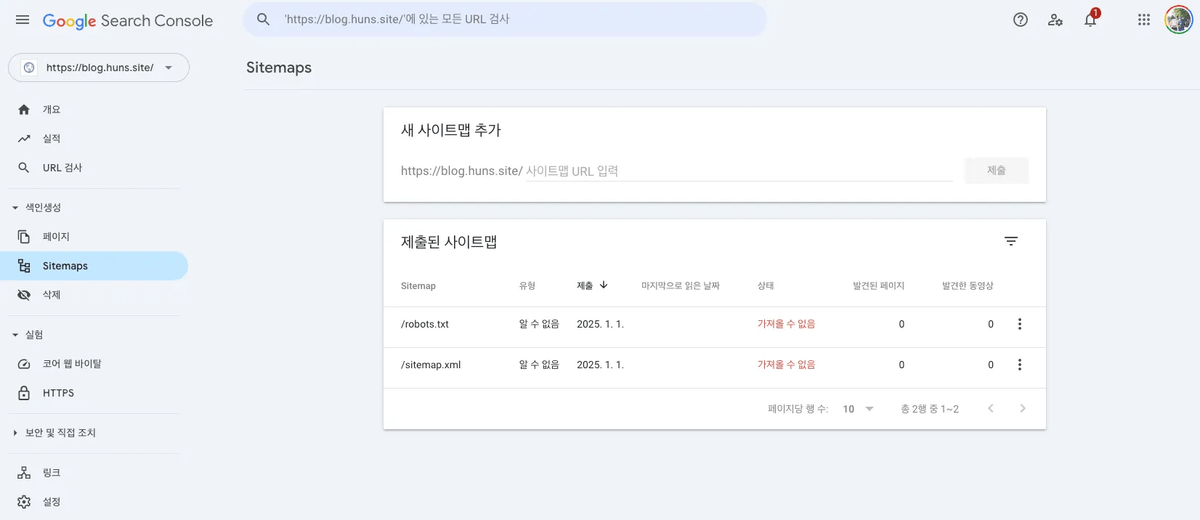
Task: Go to previous page of sitemaps
Action: (991, 408)
